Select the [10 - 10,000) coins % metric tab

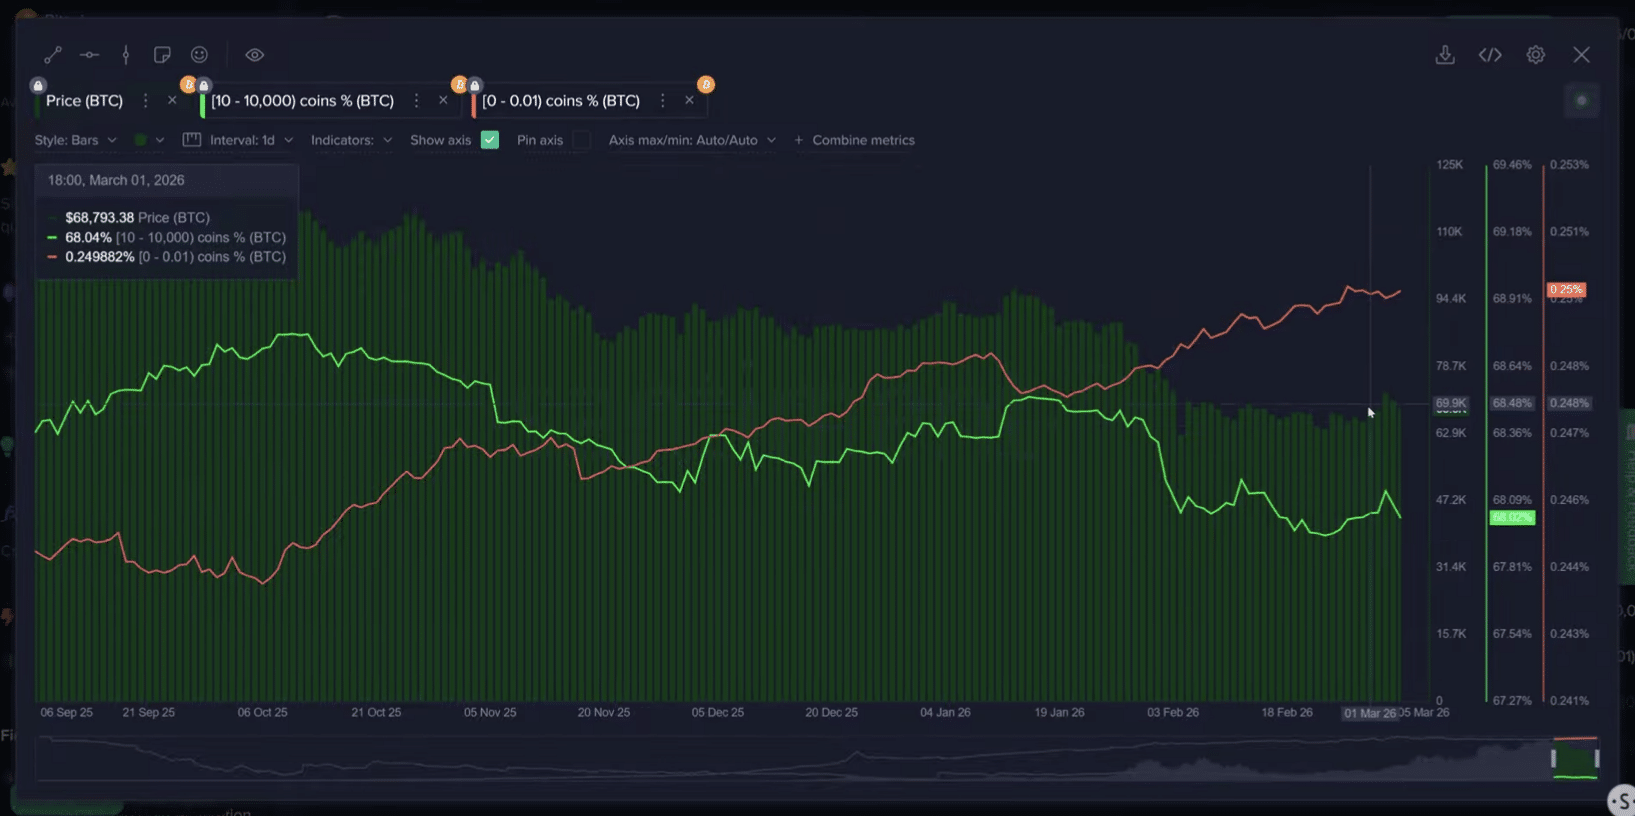(302, 101)
